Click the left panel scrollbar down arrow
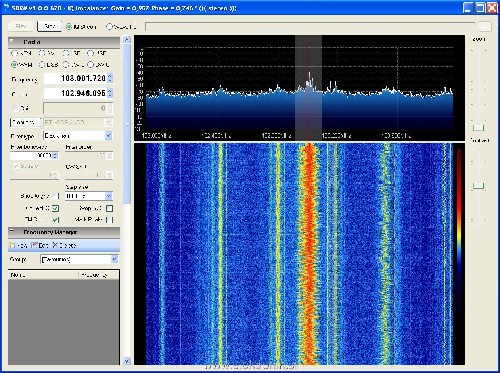This screenshot has height=373, width=500. (127, 361)
